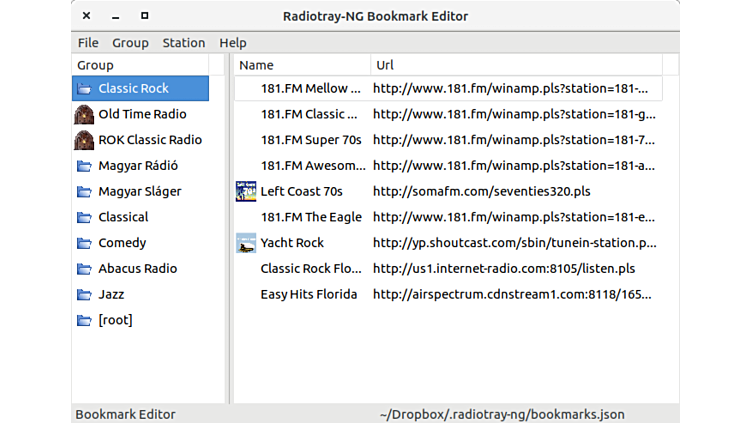Select the 181.FM Super 70s station
Image resolution: width=752 pixels, height=423 pixels.
coord(311,140)
